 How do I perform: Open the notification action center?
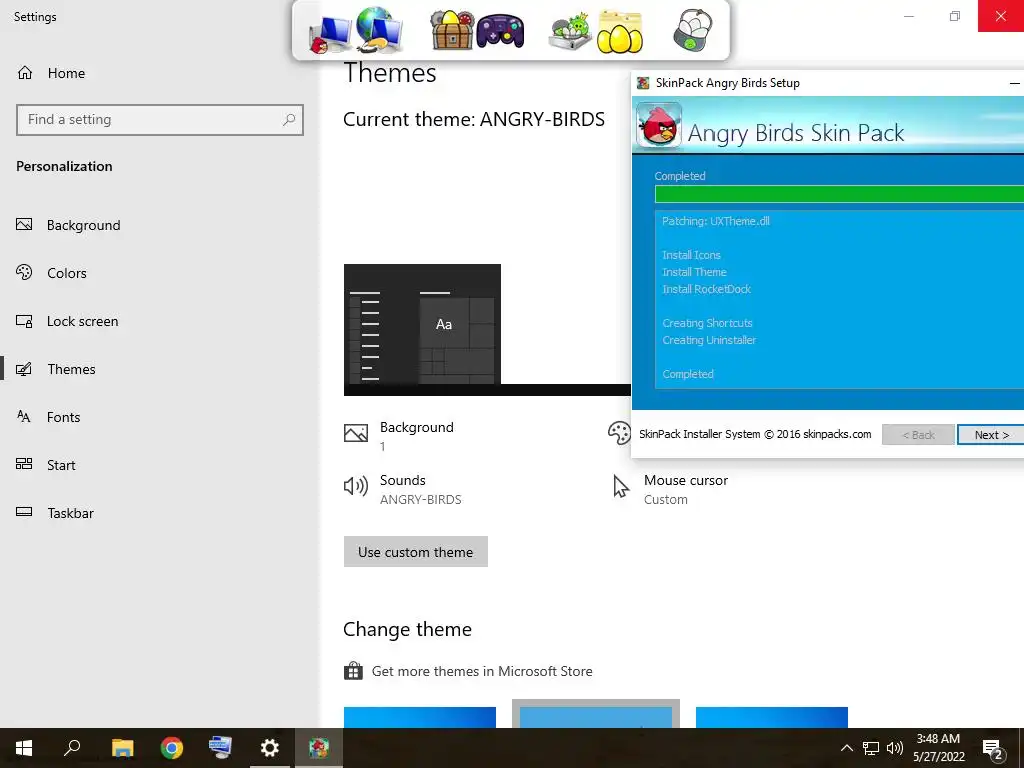[x=992, y=749]
